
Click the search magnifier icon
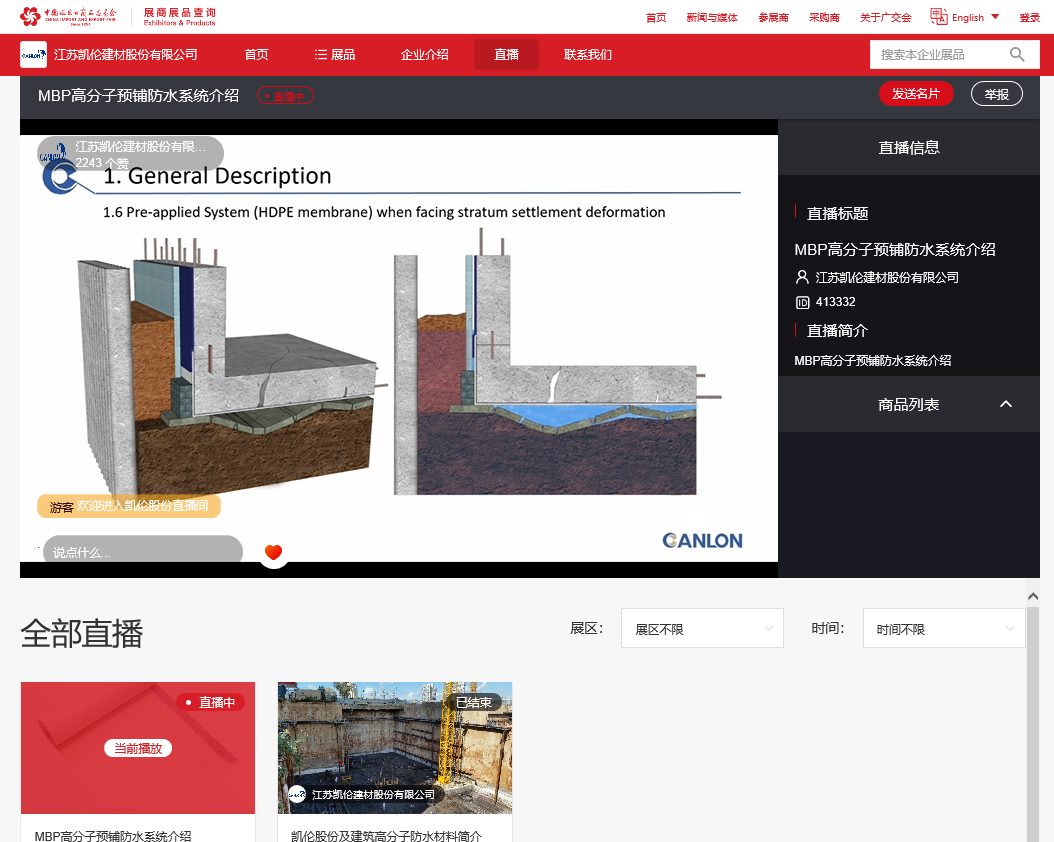point(1017,54)
